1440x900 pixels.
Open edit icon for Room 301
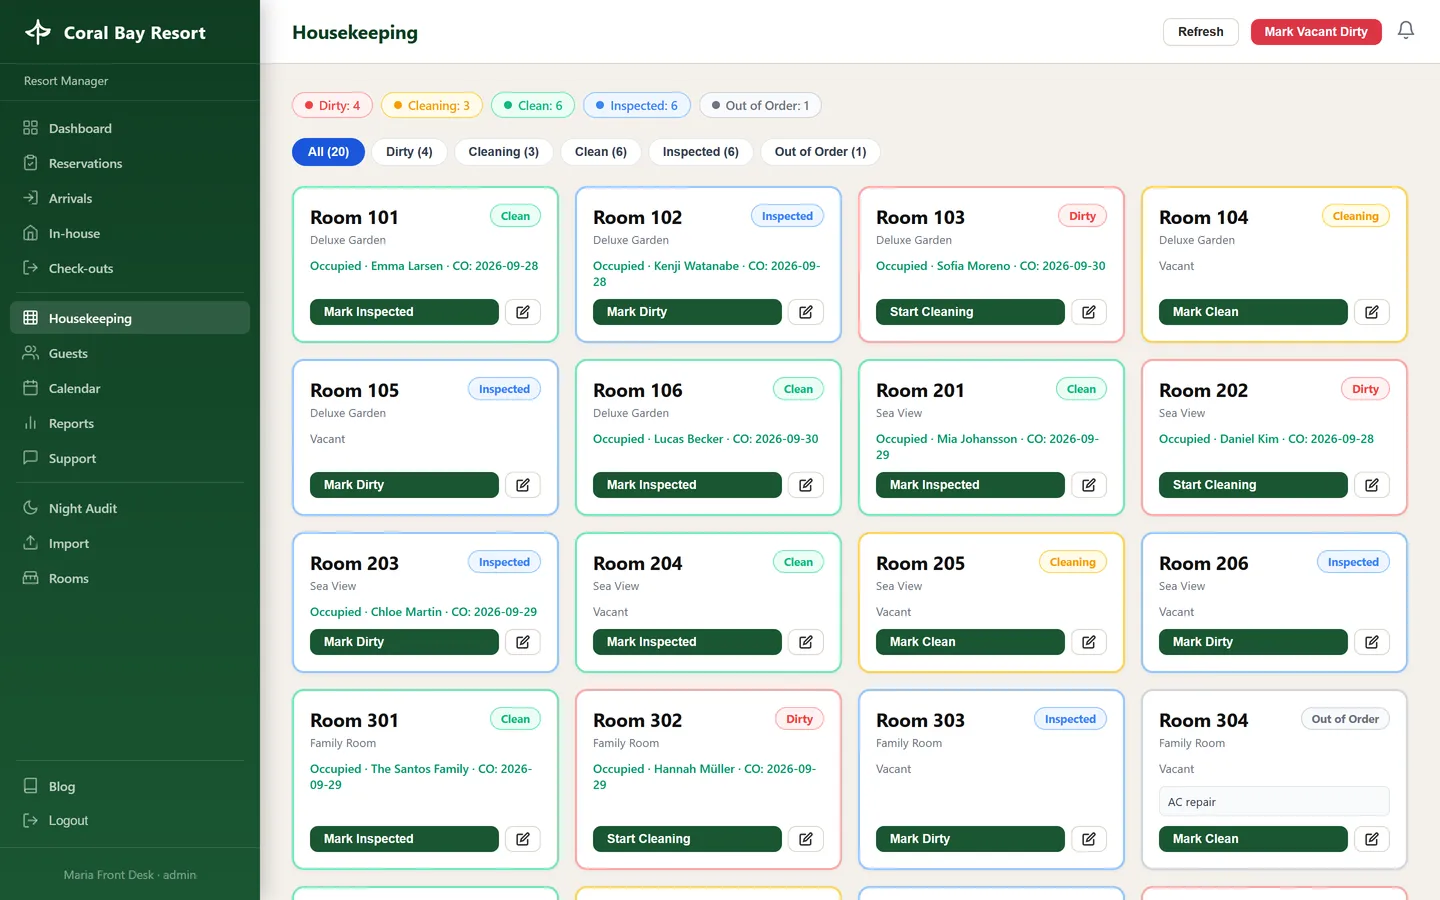click(x=523, y=839)
